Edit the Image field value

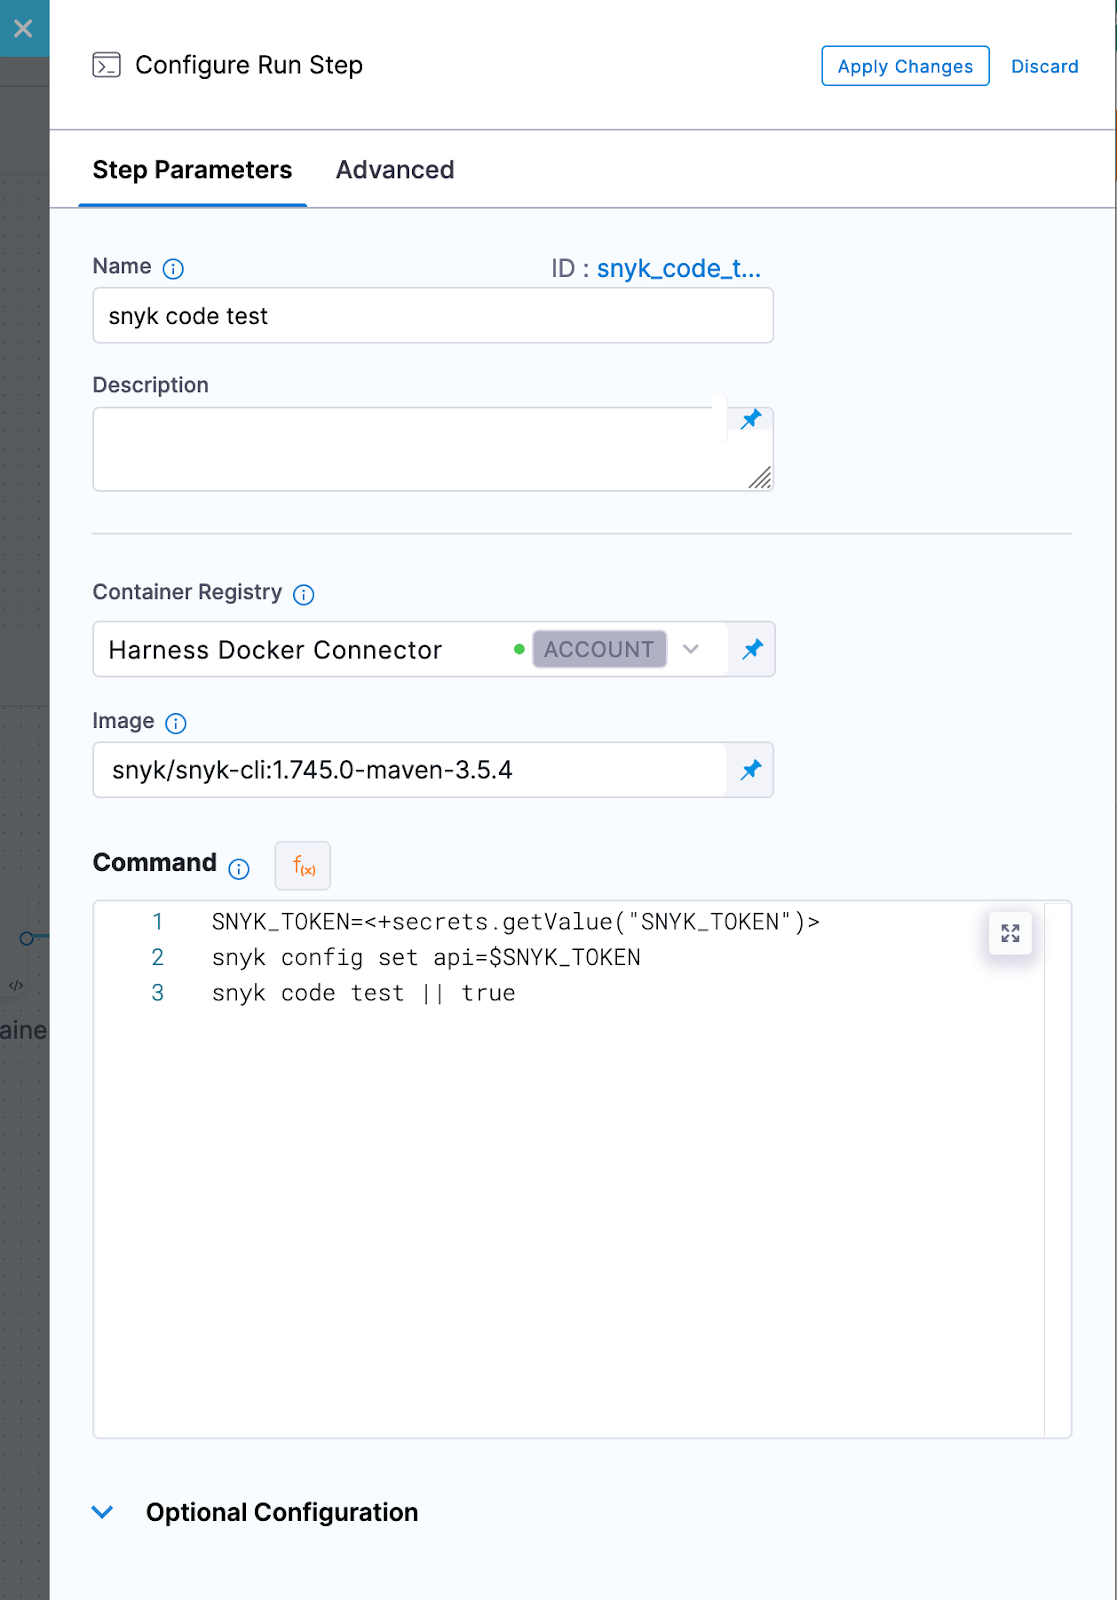410,770
